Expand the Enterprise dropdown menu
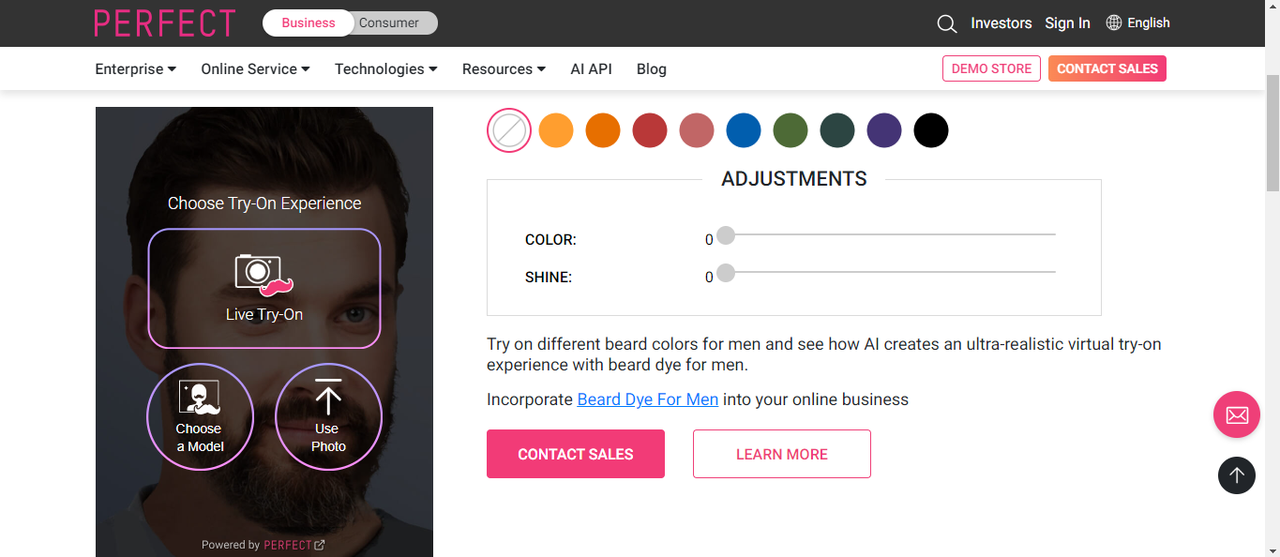Image resolution: width=1280 pixels, height=557 pixels. pos(136,69)
